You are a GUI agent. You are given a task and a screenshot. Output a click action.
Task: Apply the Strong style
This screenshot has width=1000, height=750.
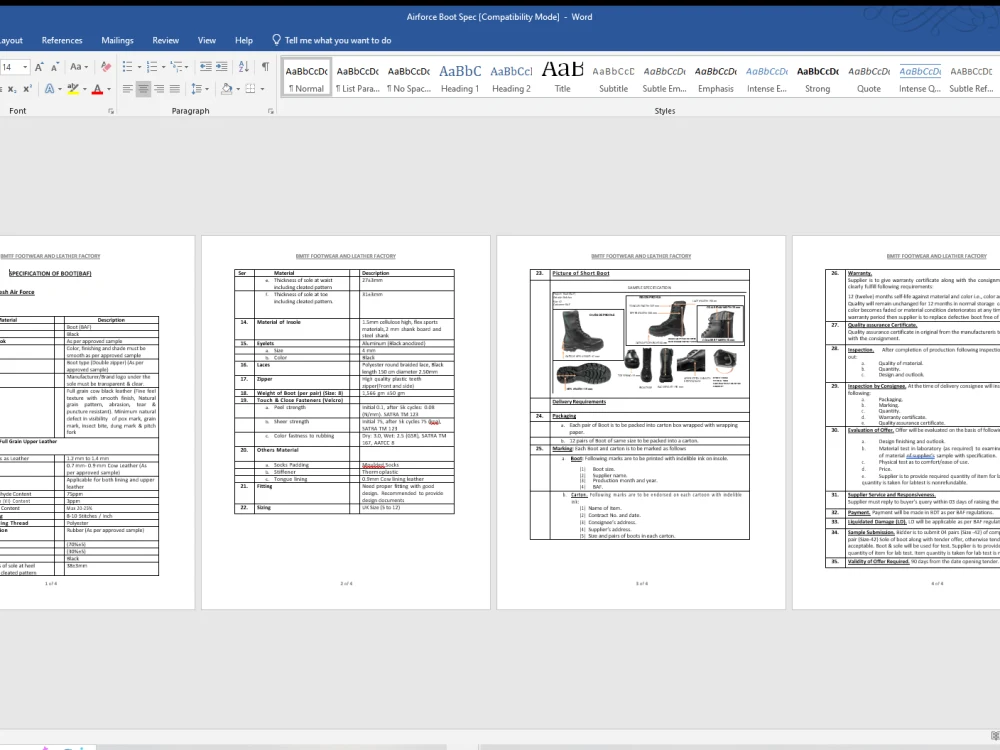click(818, 78)
